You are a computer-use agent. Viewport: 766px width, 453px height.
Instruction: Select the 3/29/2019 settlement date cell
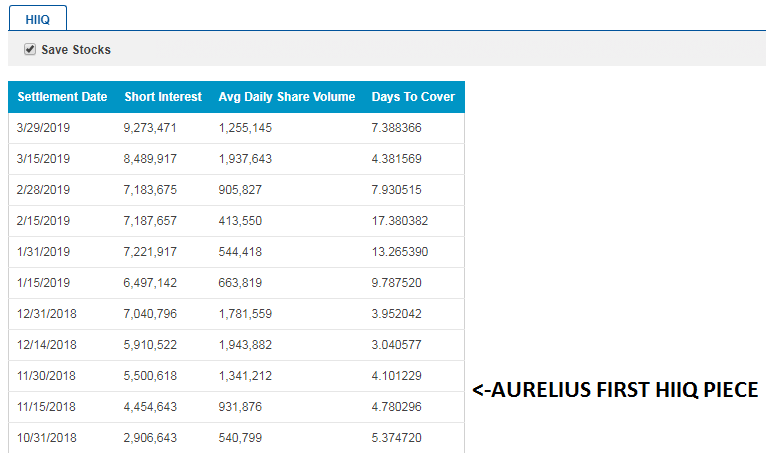(43, 128)
